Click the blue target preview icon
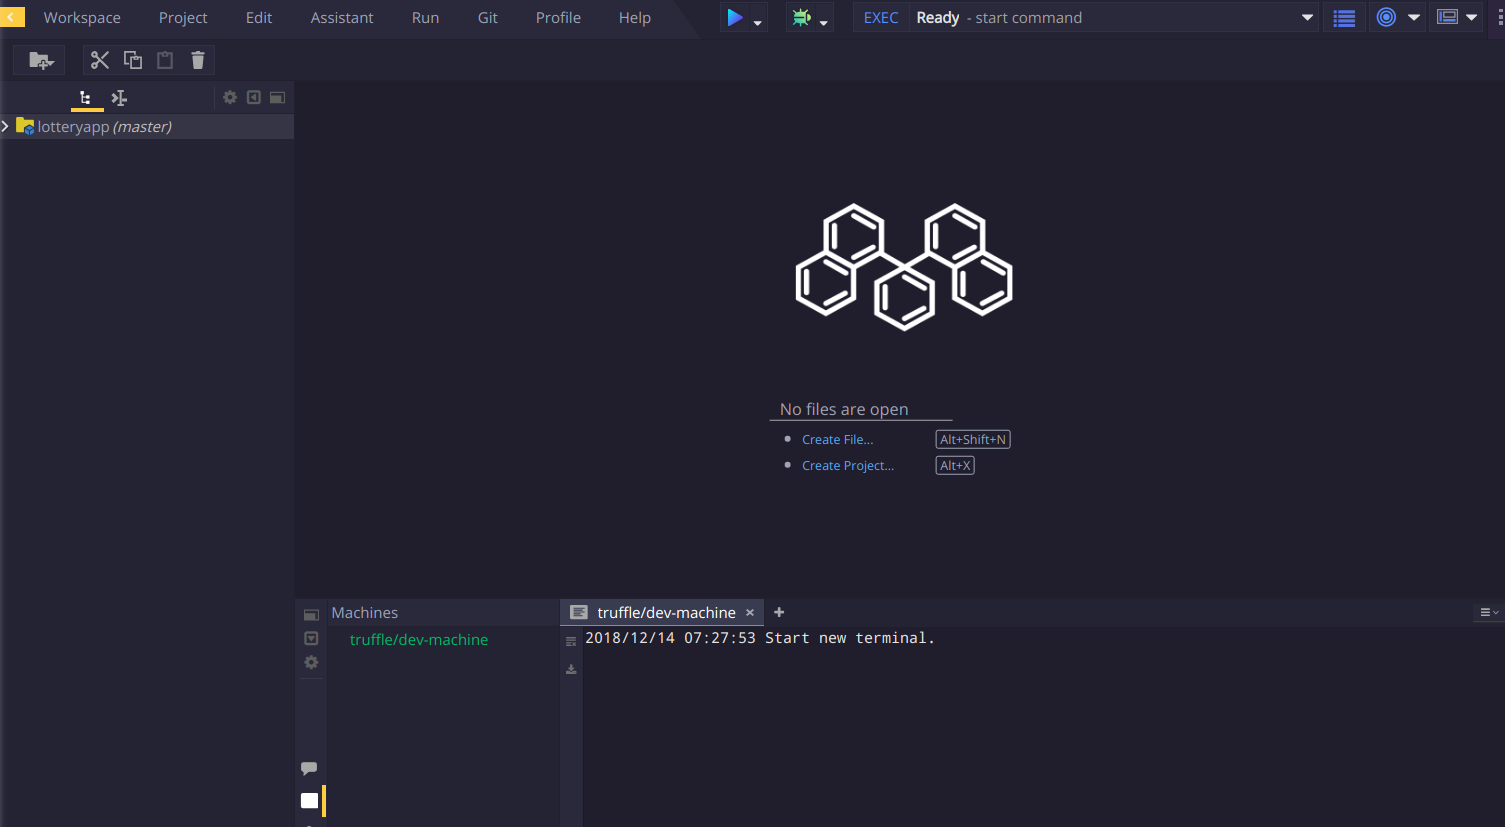Image resolution: width=1505 pixels, height=827 pixels. [x=1386, y=17]
